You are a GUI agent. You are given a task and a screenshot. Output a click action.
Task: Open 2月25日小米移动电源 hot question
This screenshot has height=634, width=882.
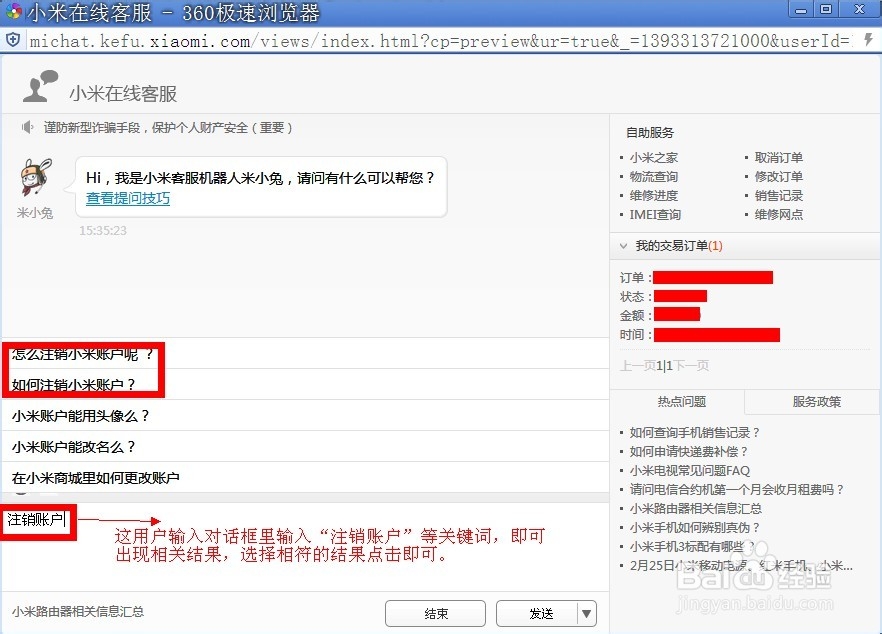pos(741,565)
